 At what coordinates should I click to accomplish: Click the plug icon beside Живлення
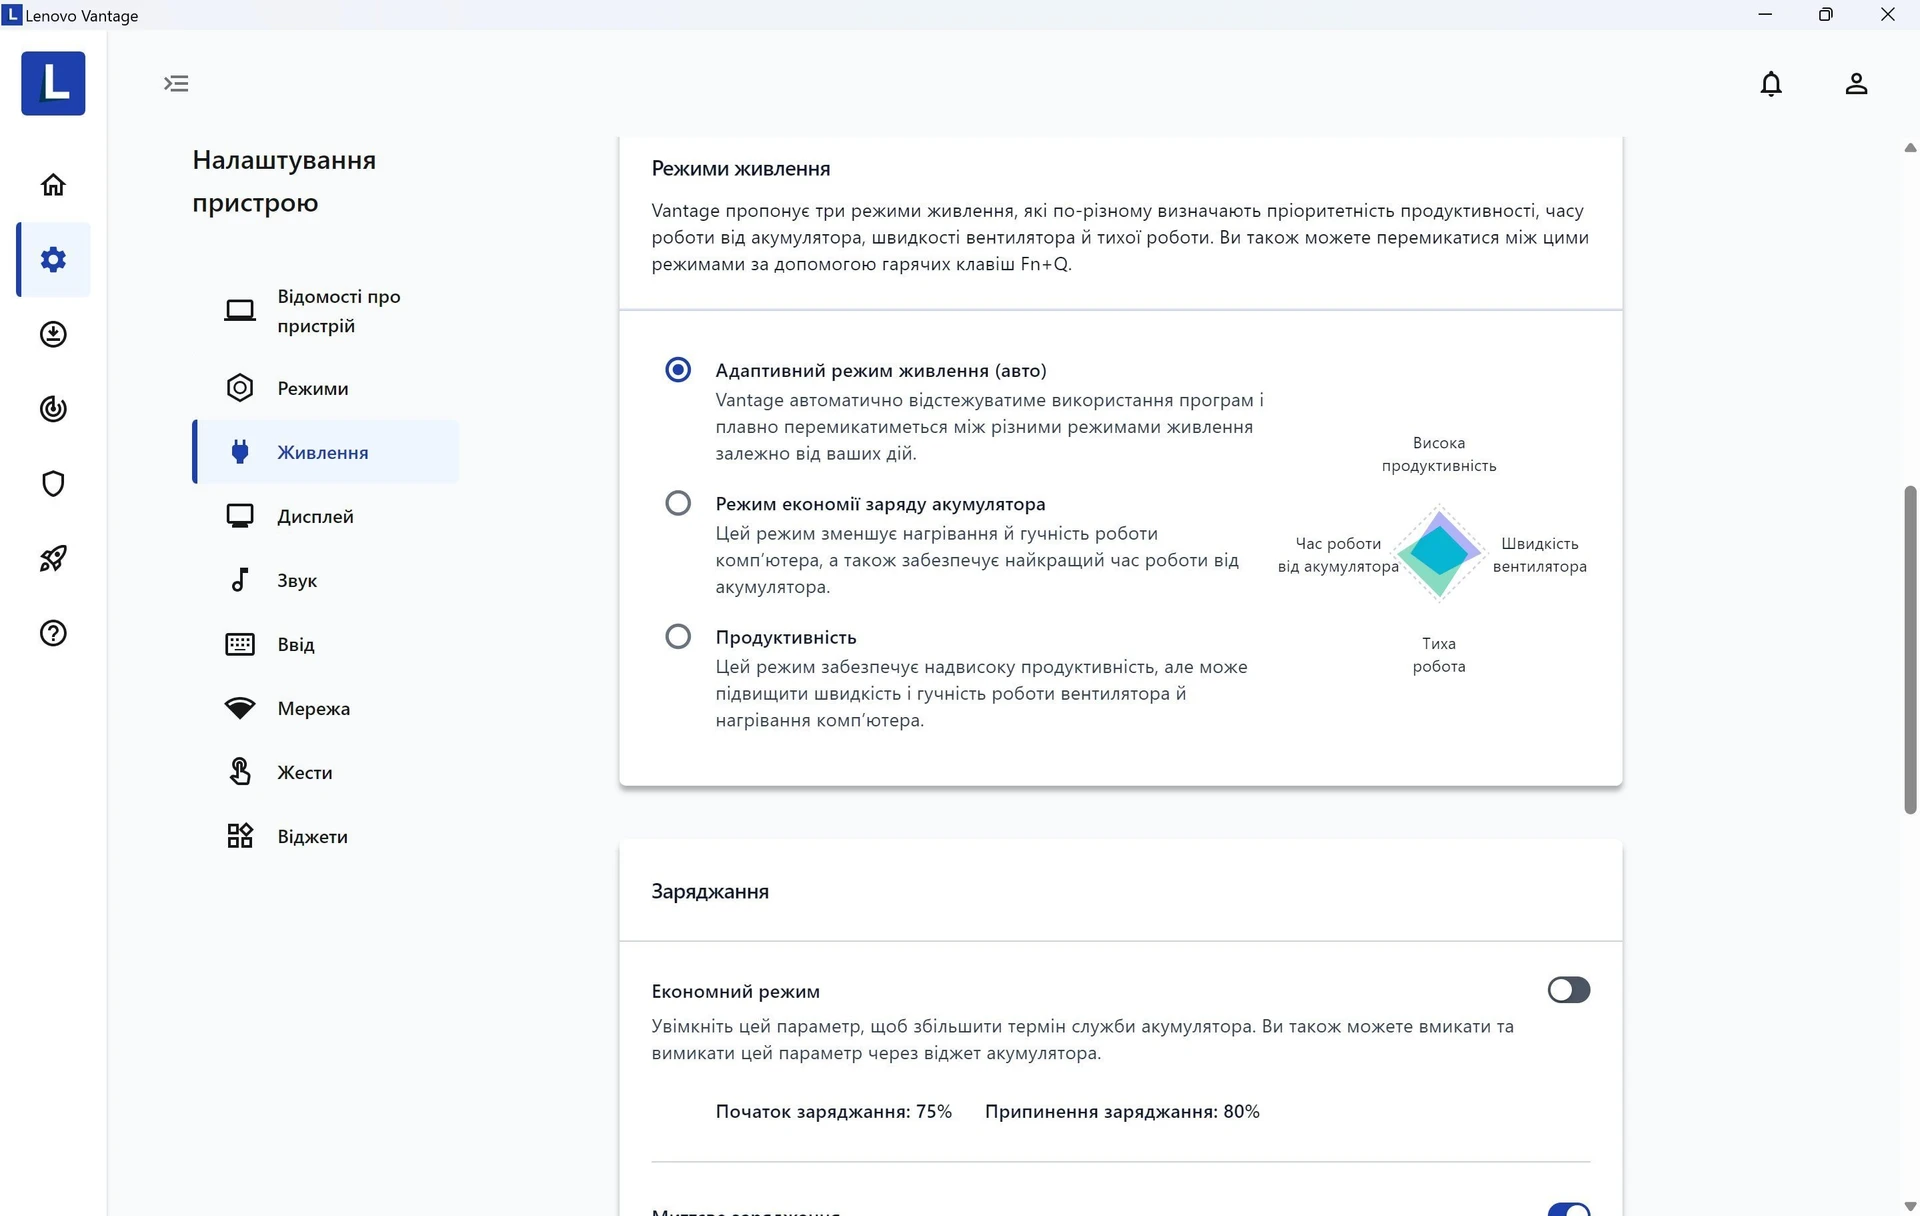pos(240,452)
